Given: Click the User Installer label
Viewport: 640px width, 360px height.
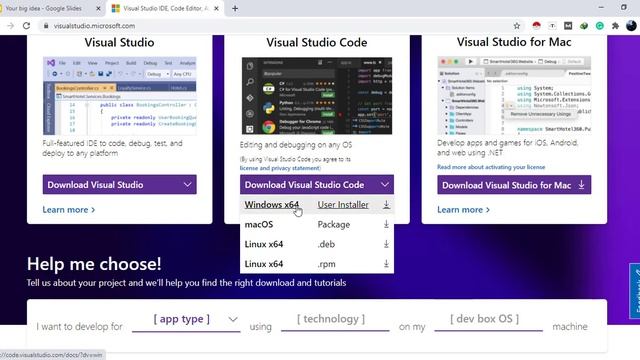Looking at the screenshot, I should (x=343, y=204).
